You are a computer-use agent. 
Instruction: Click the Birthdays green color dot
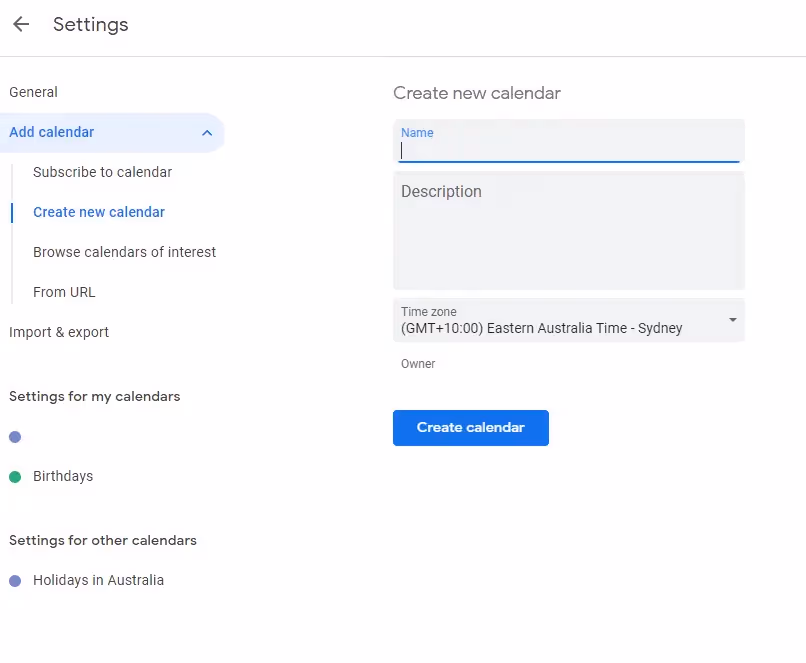15,477
